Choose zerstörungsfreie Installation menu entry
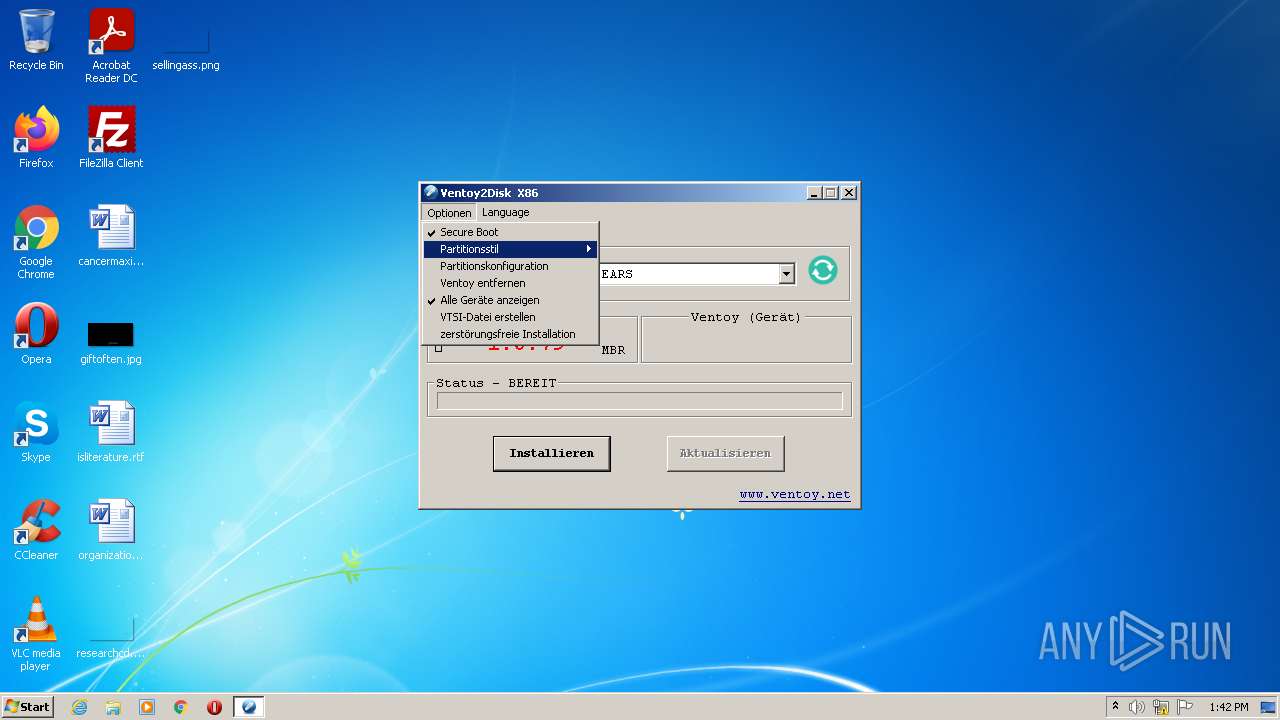The width and height of the screenshot is (1280, 720). tap(510, 334)
